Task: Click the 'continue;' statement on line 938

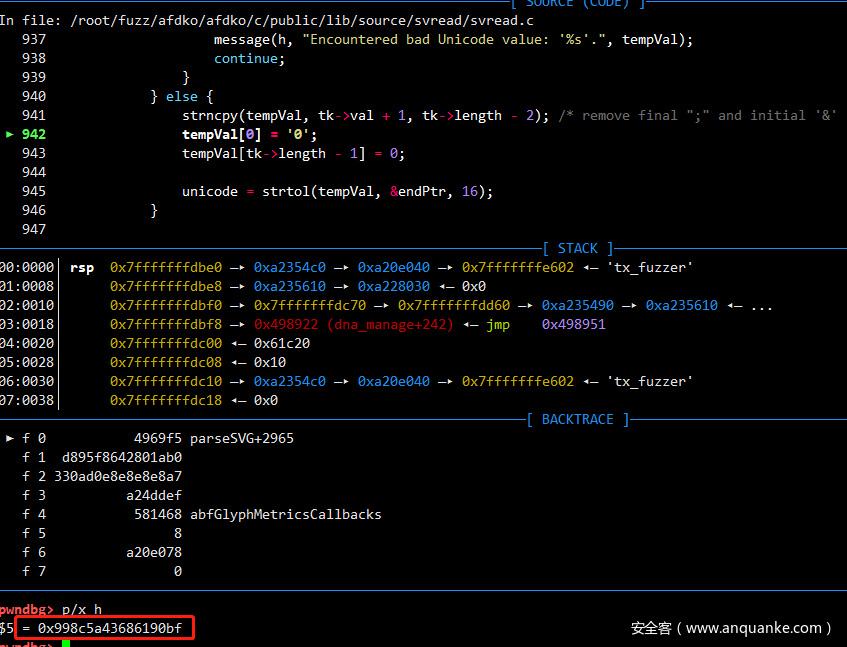Action: click(249, 58)
